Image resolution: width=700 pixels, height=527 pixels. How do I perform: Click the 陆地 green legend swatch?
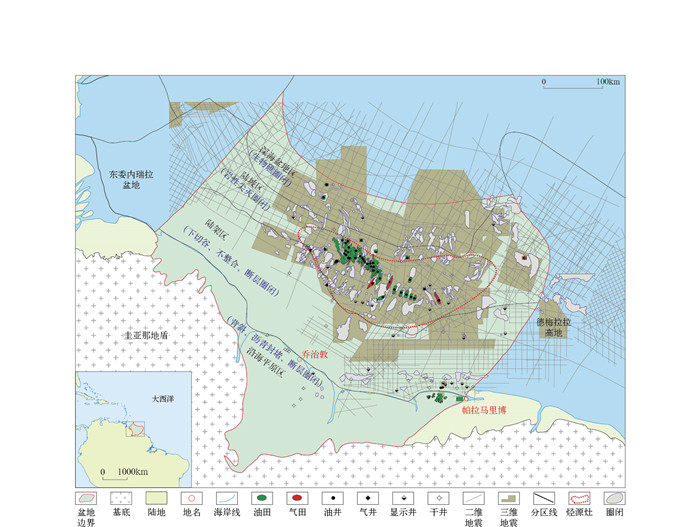click(157, 497)
